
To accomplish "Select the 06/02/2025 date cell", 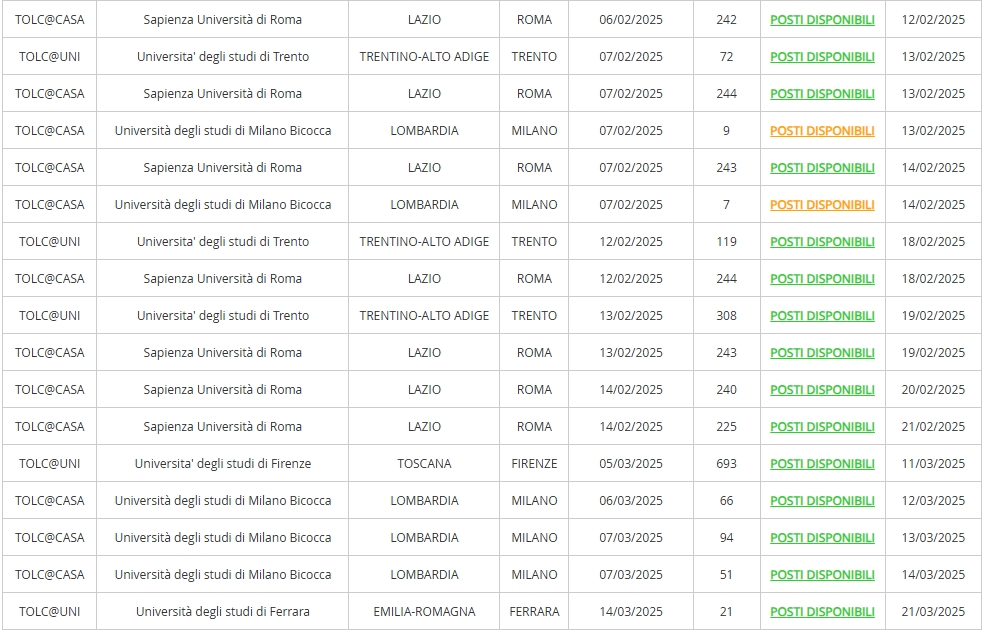I will [x=631, y=19].
